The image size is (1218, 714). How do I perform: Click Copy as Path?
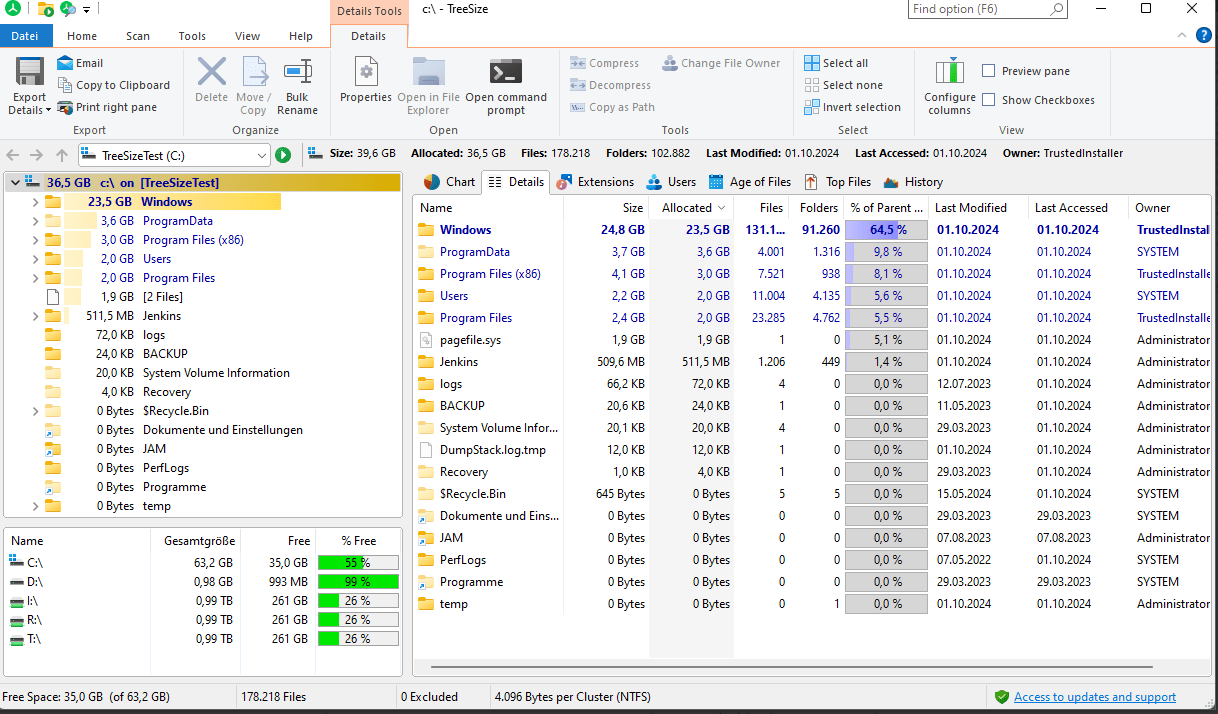coord(612,107)
